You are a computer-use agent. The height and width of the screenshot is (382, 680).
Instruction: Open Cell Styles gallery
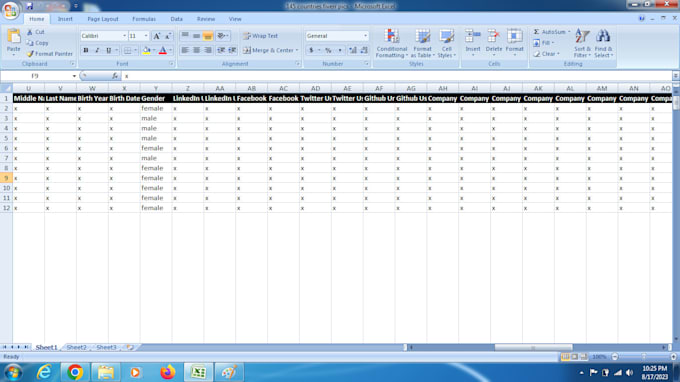tap(446, 43)
